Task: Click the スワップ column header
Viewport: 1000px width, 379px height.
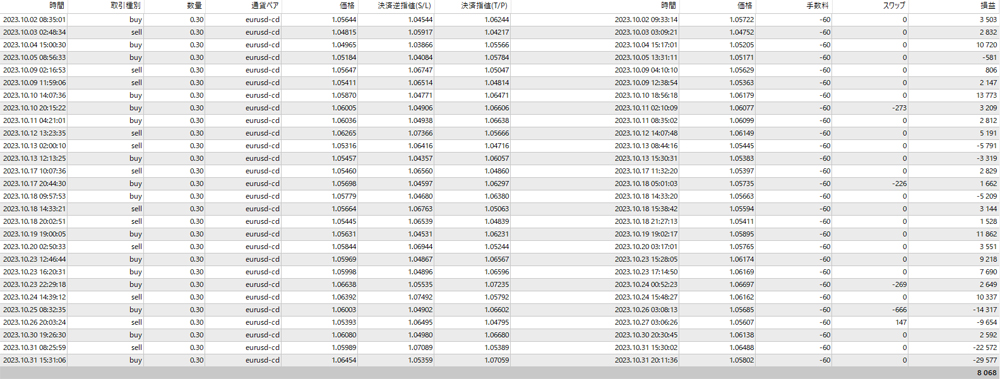Action: click(x=871, y=6)
